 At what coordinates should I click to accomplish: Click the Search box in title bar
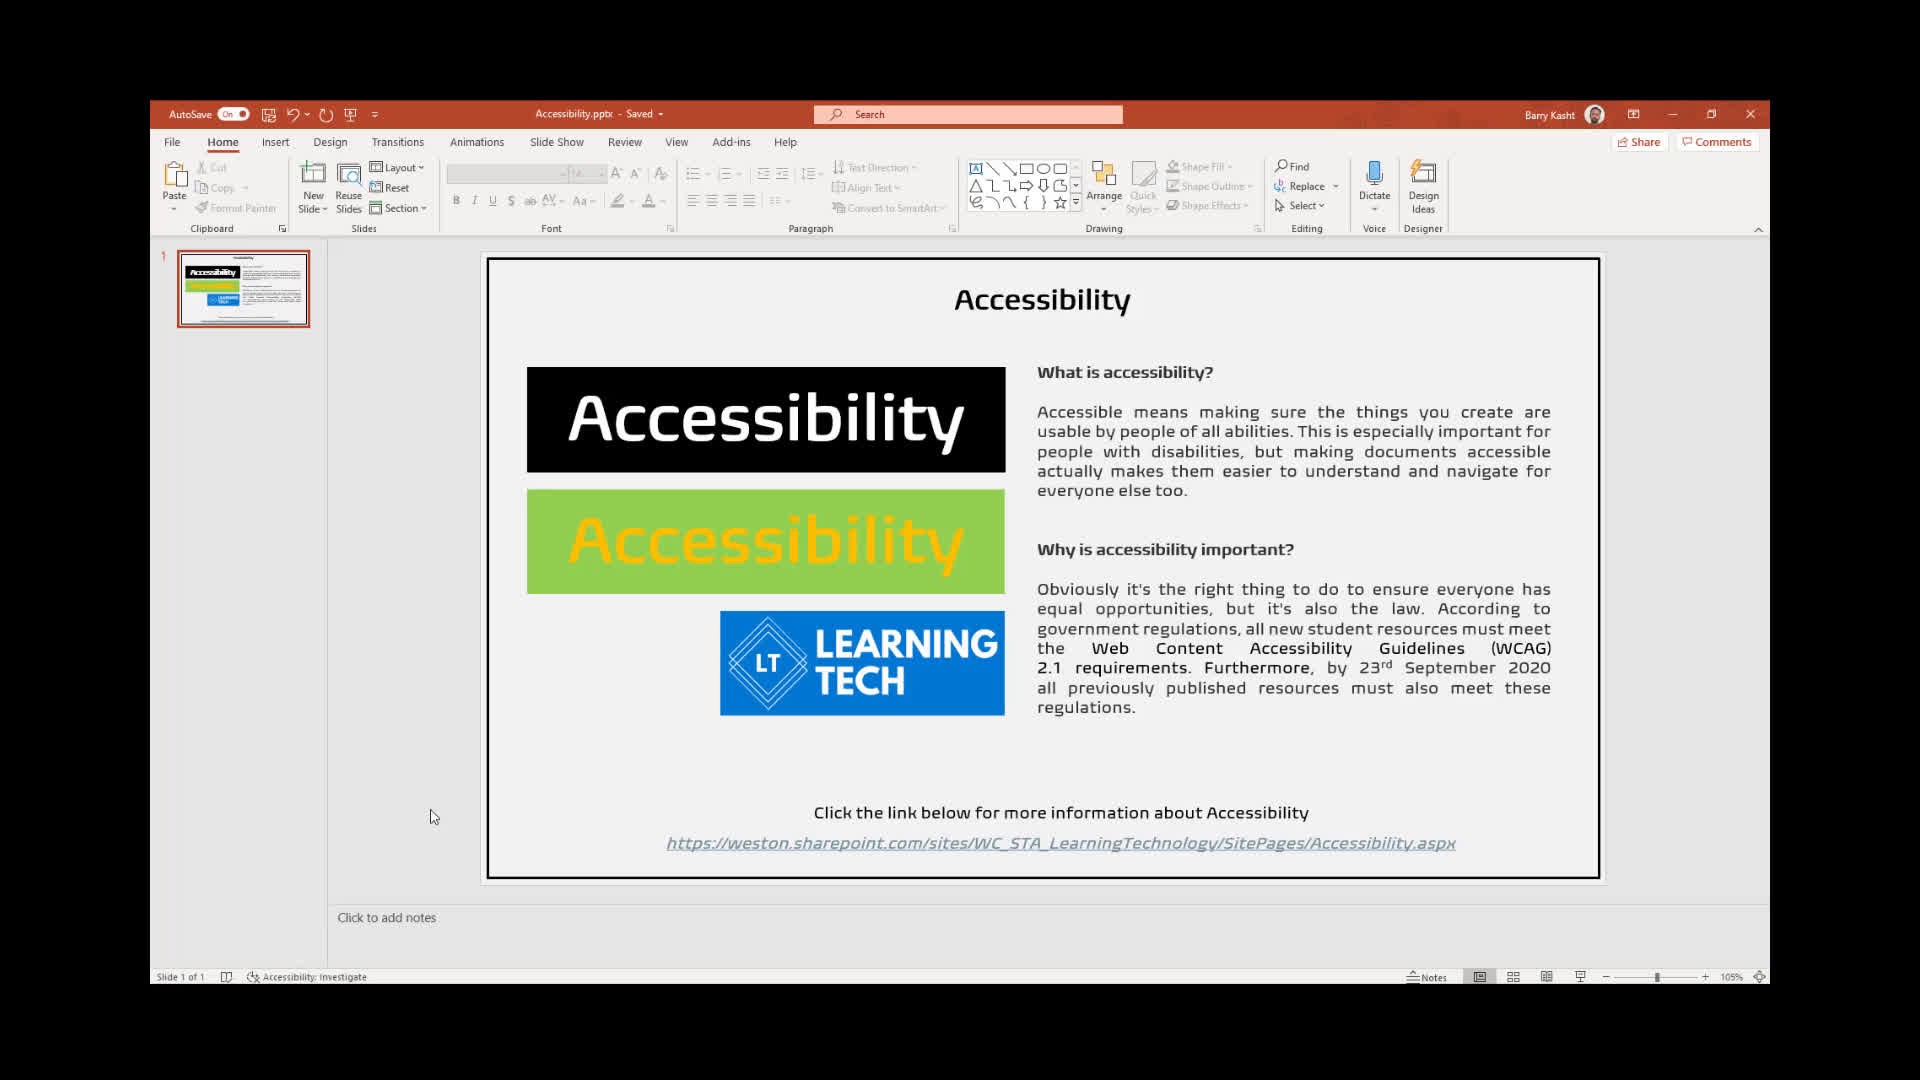click(968, 115)
